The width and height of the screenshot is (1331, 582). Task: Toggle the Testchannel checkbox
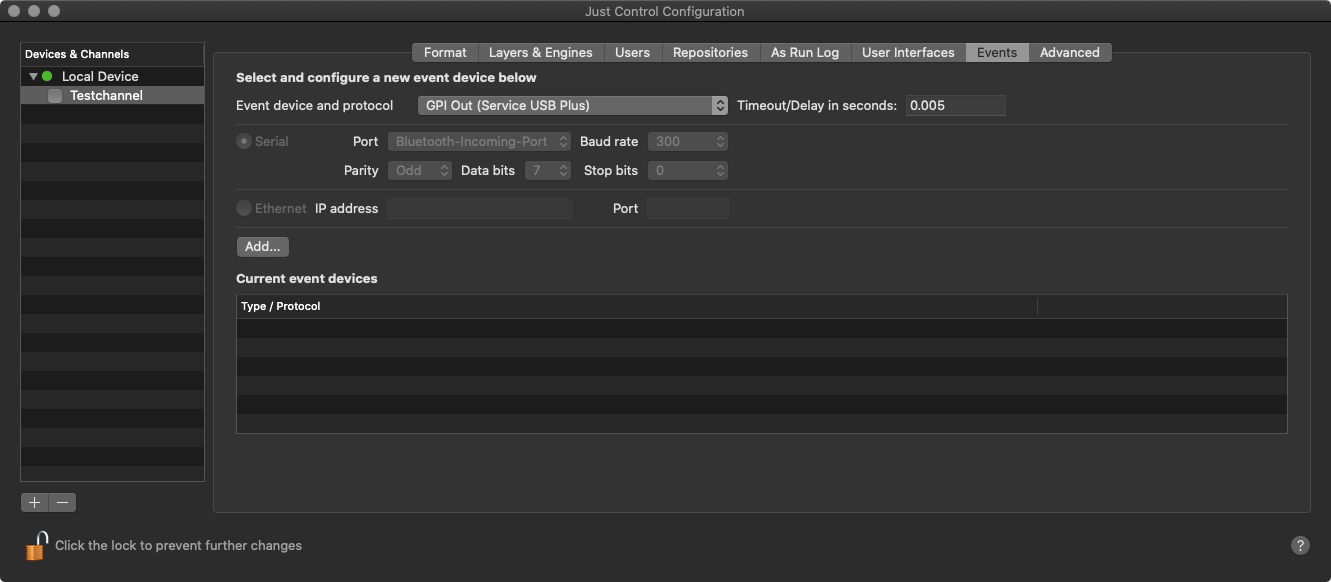55,96
